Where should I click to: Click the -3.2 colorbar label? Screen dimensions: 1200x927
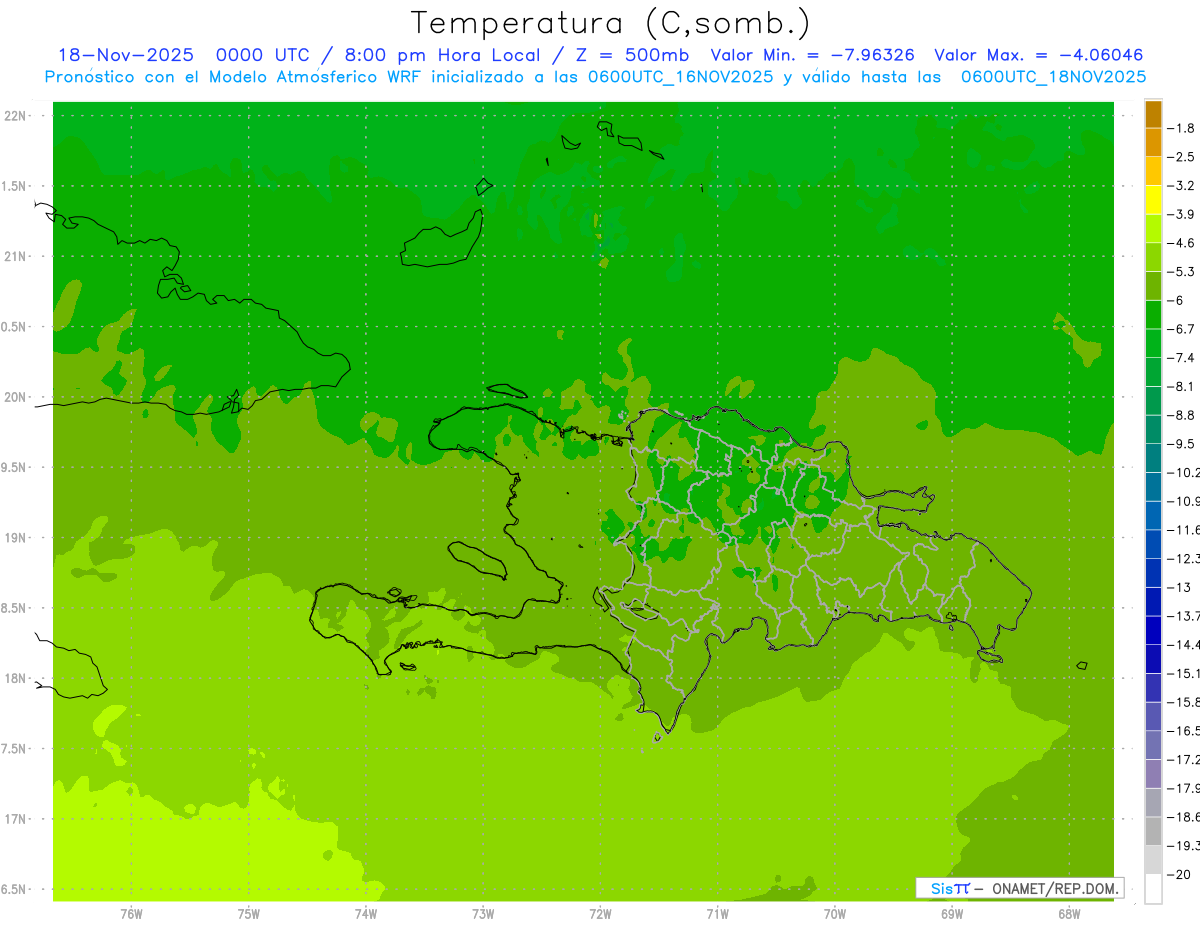pos(1182,186)
